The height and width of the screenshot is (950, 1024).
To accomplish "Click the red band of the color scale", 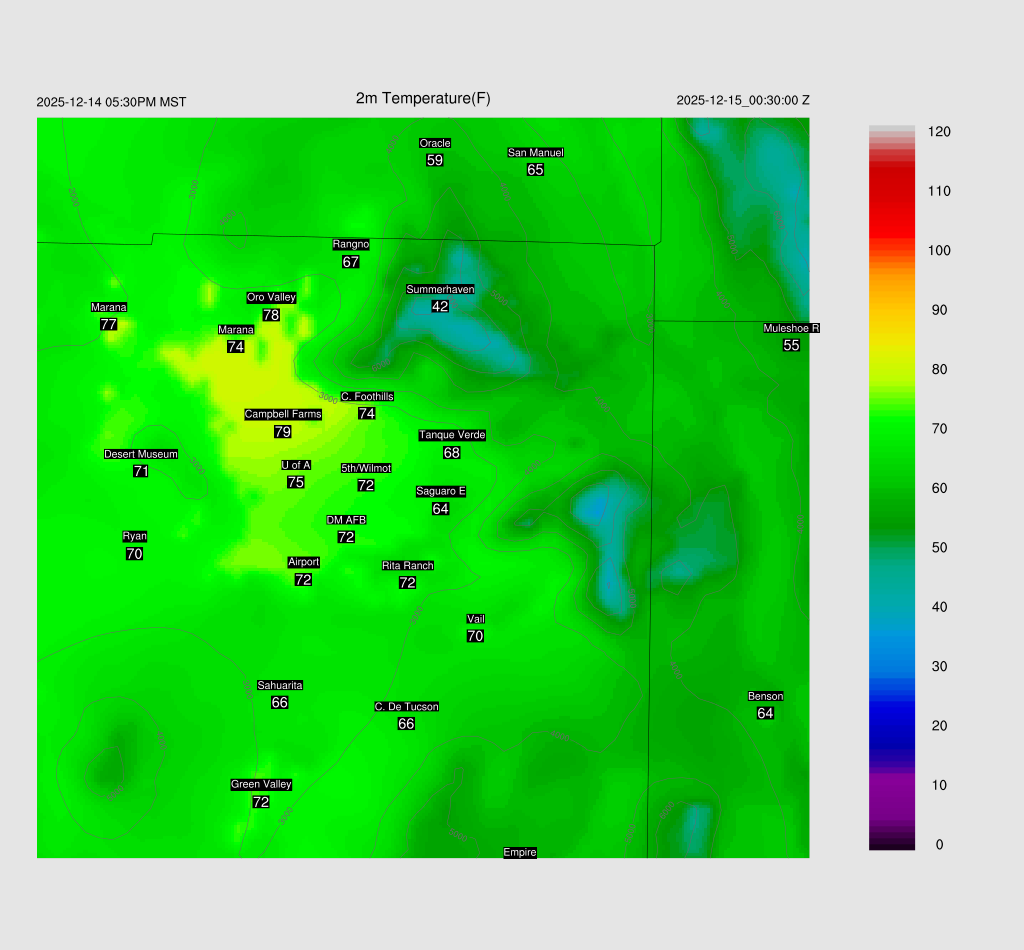I will pos(892,200).
